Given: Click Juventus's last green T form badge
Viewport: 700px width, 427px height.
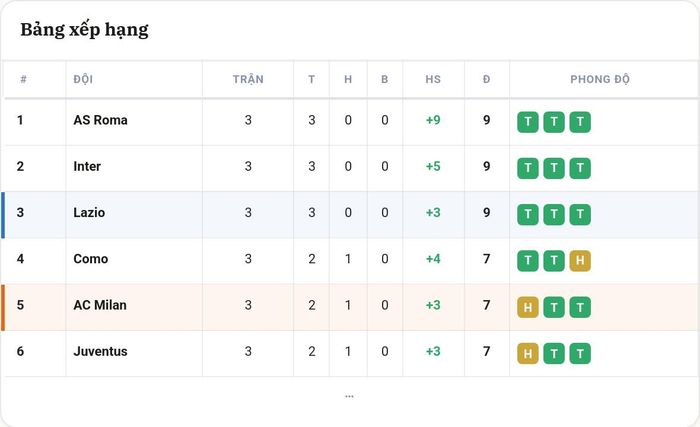Looking at the screenshot, I should coord(580,353).
